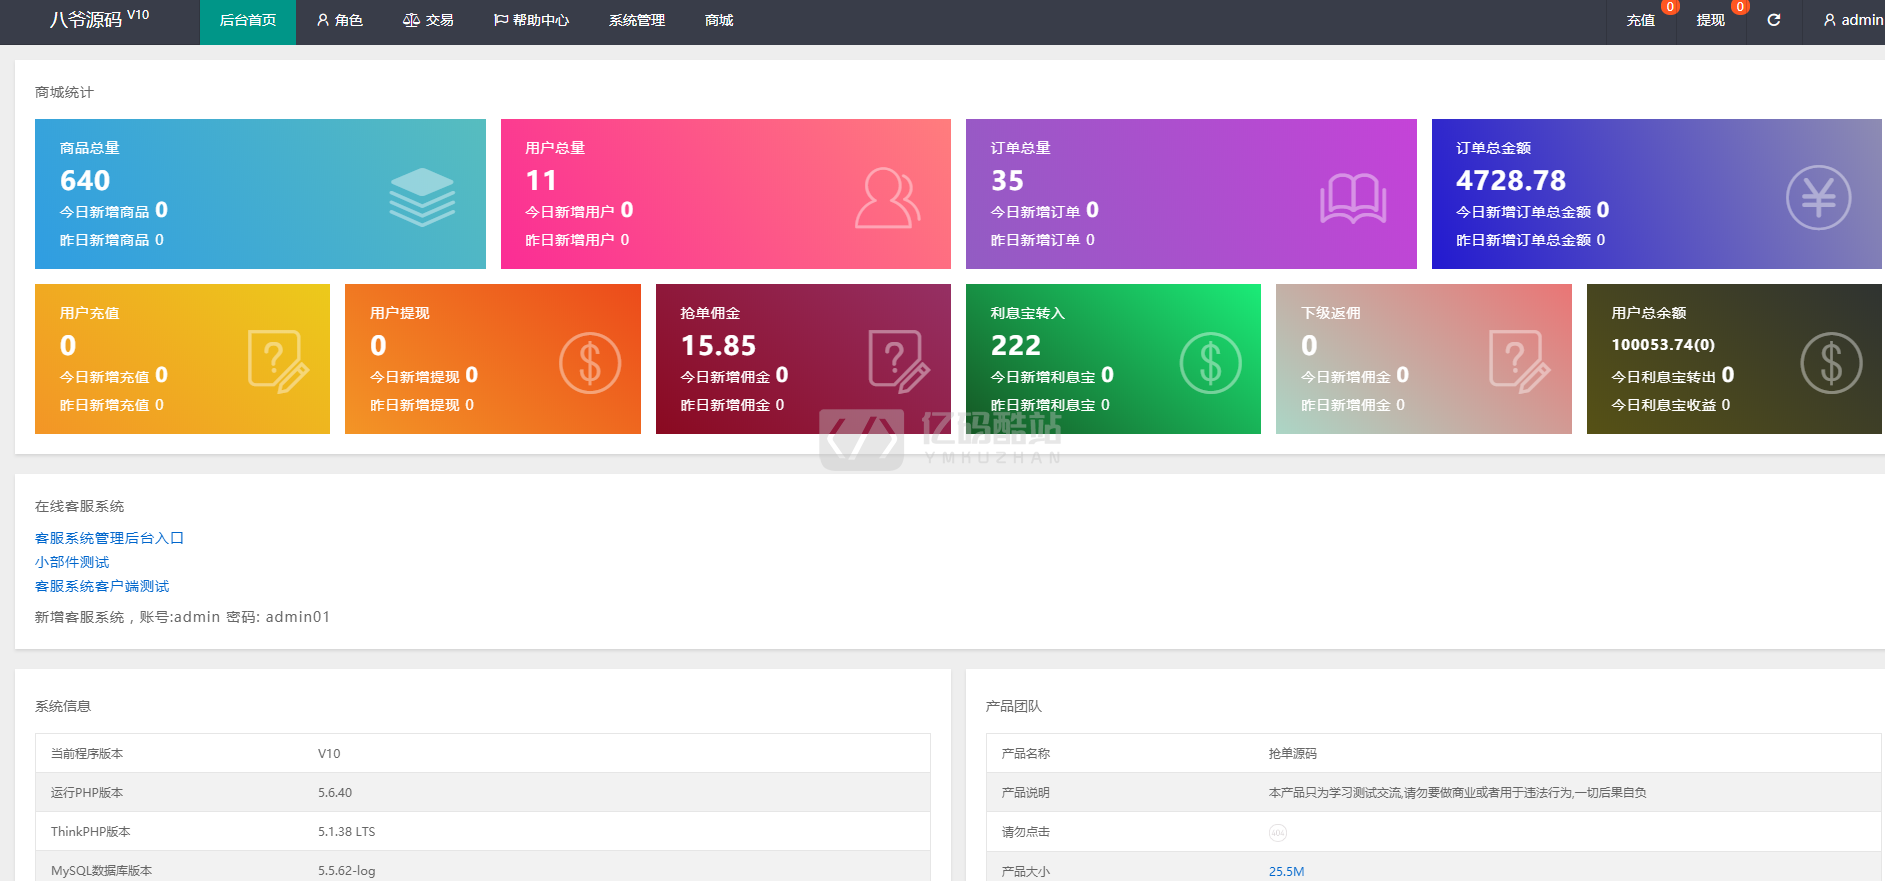The height and width of the screenshot is (881, 1885).
Task: Expand the 系统管理 menu
Action: click(x=636, y=20)
